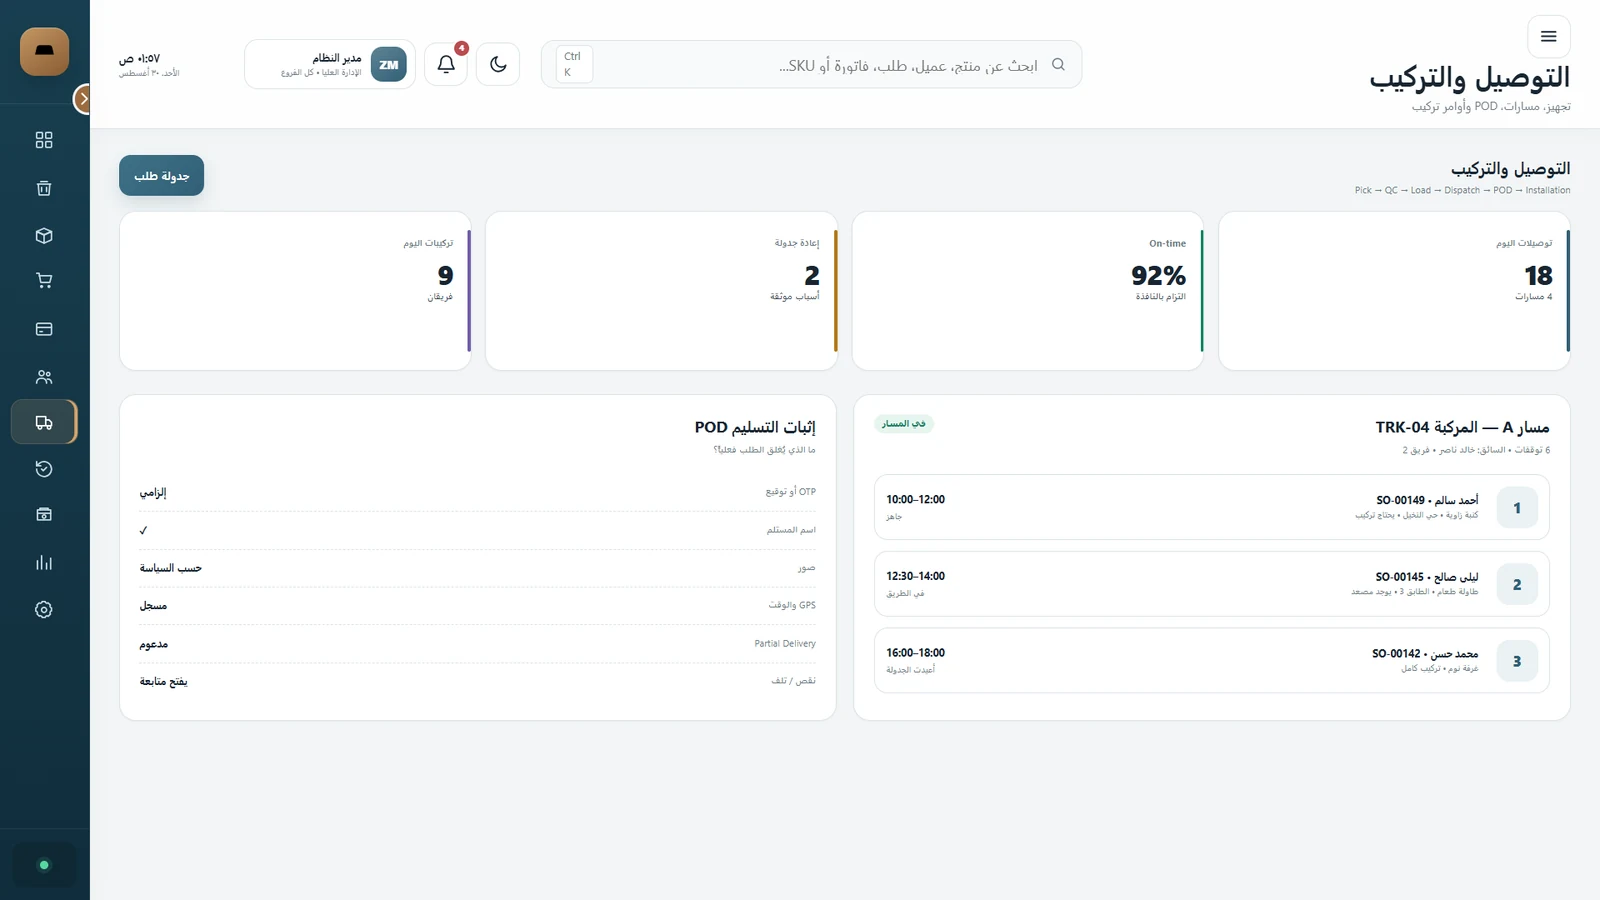Click the مسار A — المركبة TRK-04 heading

point(1462,427)
